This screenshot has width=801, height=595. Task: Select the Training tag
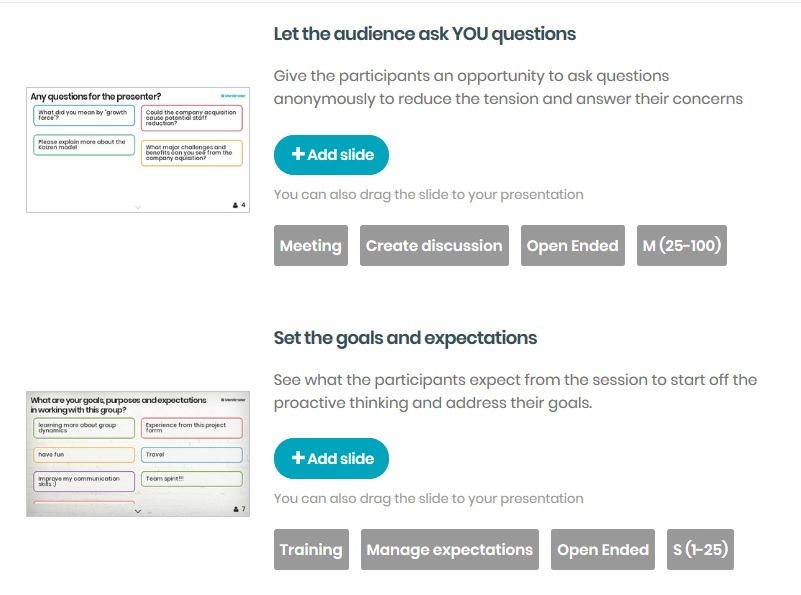click(311, 550)
